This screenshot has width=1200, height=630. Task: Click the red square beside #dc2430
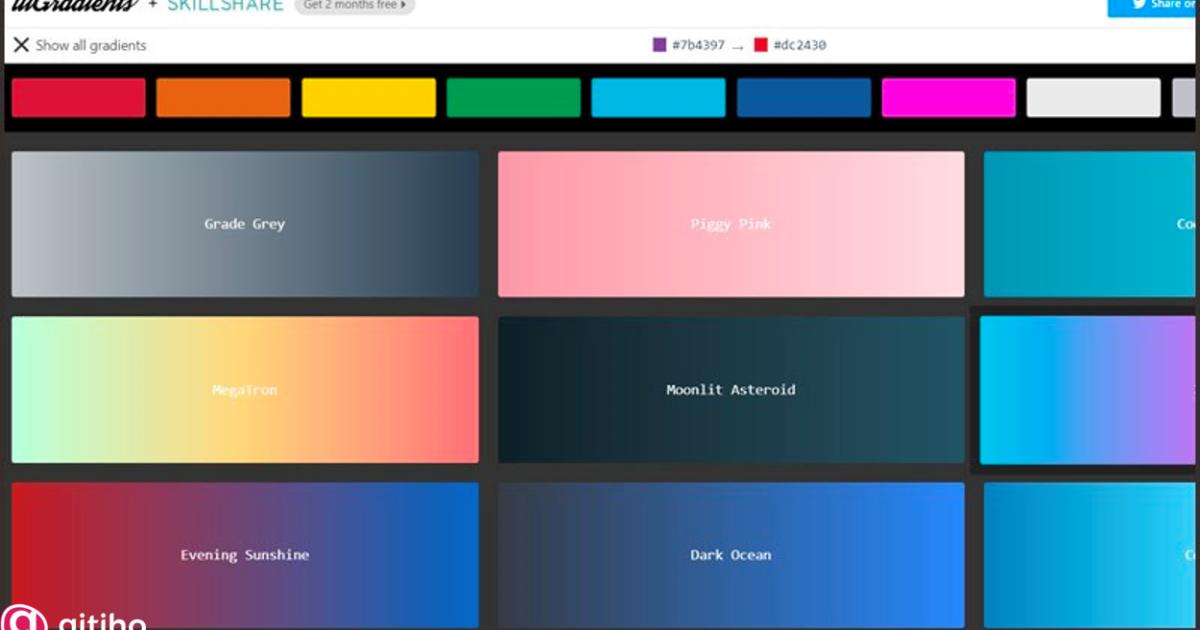click(761, 45)
